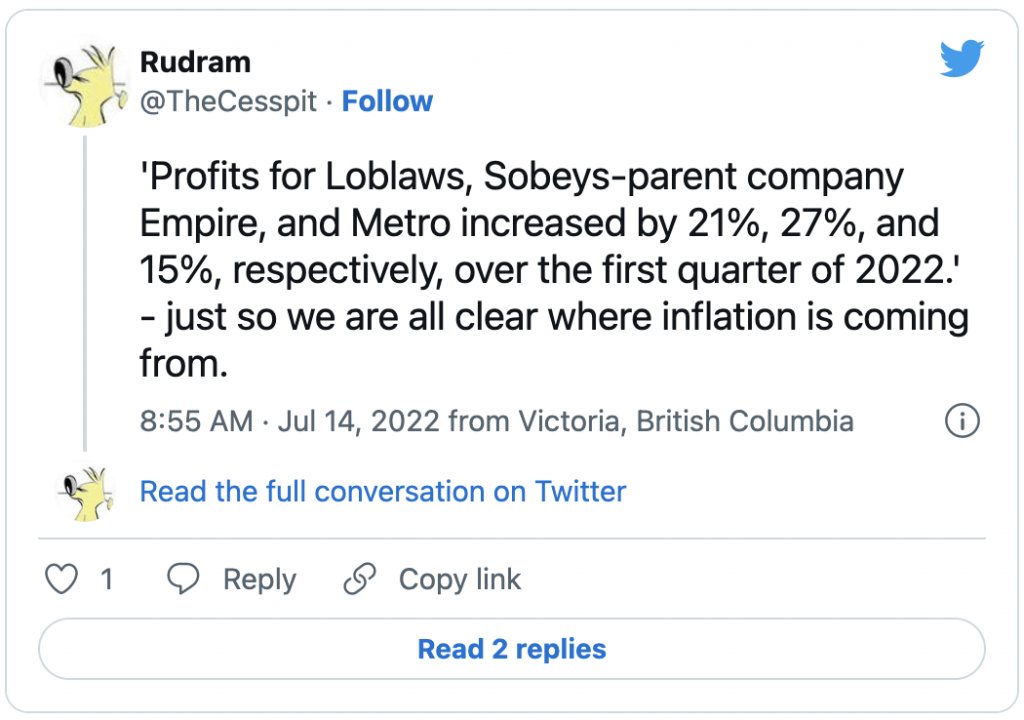Click the Twitter bird logo
This screenshot has width=1024, height=720.
[x=962, y=60]
